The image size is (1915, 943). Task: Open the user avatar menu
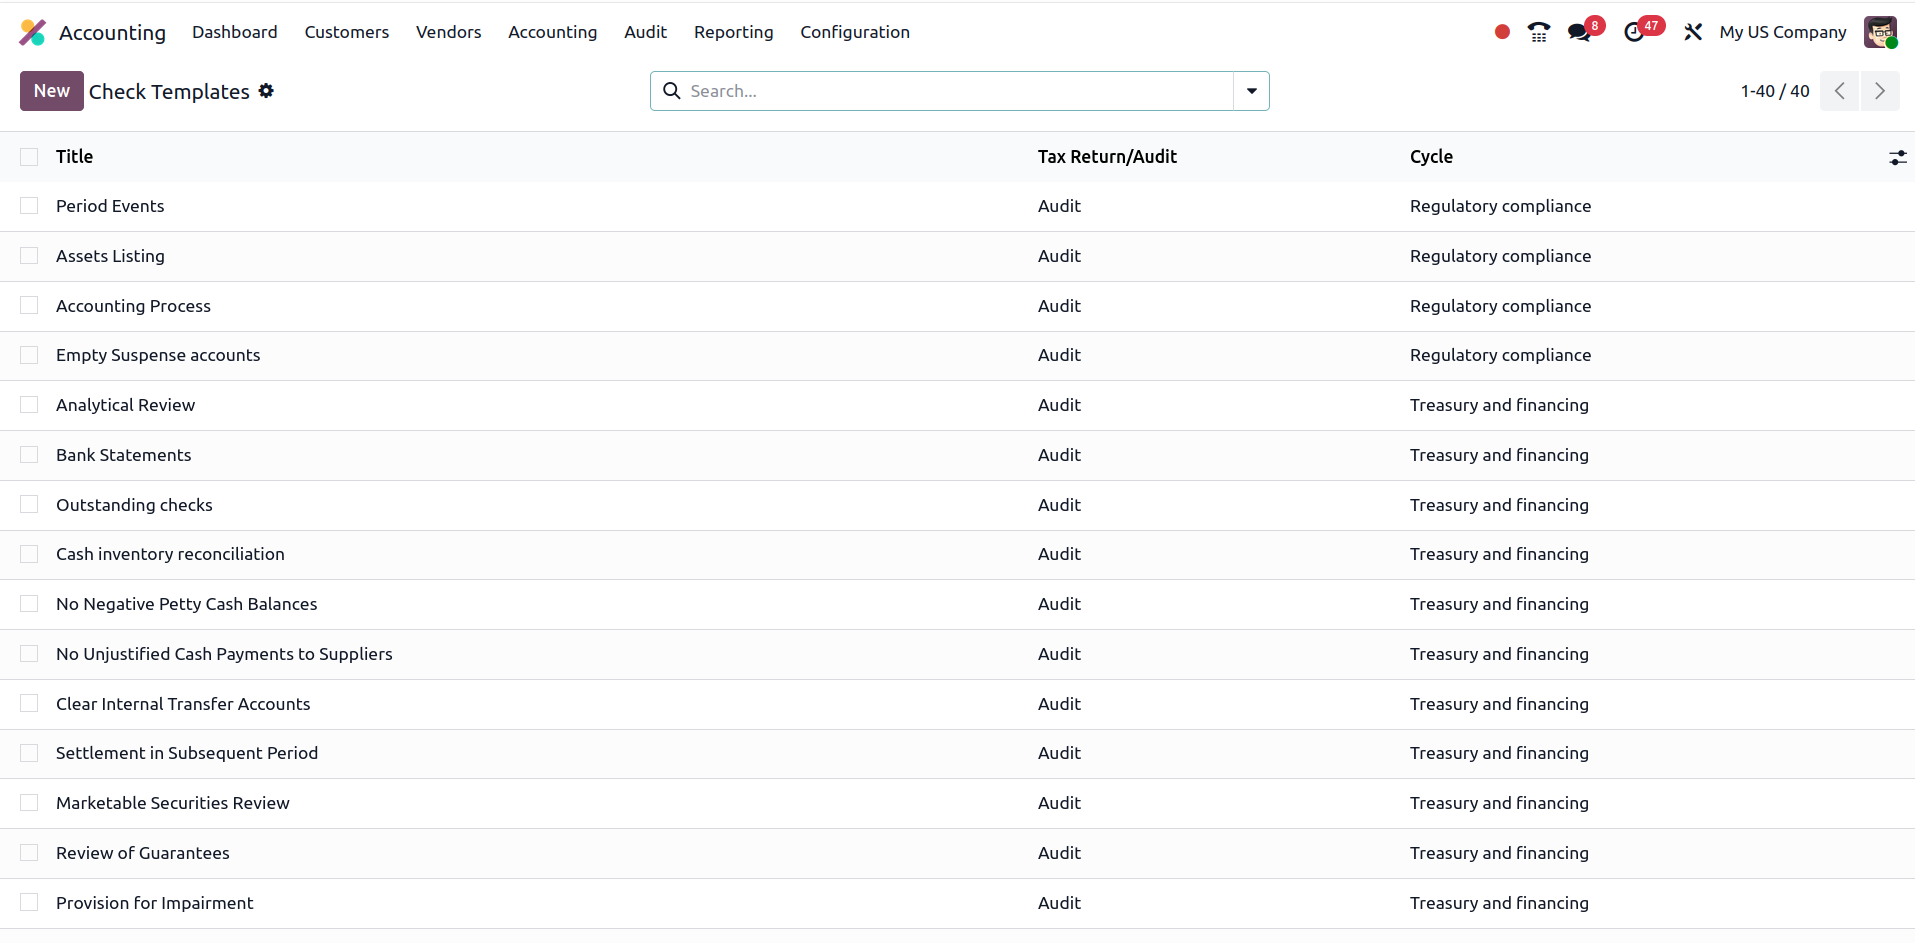pyautogui.click(x=1880, y=32)
